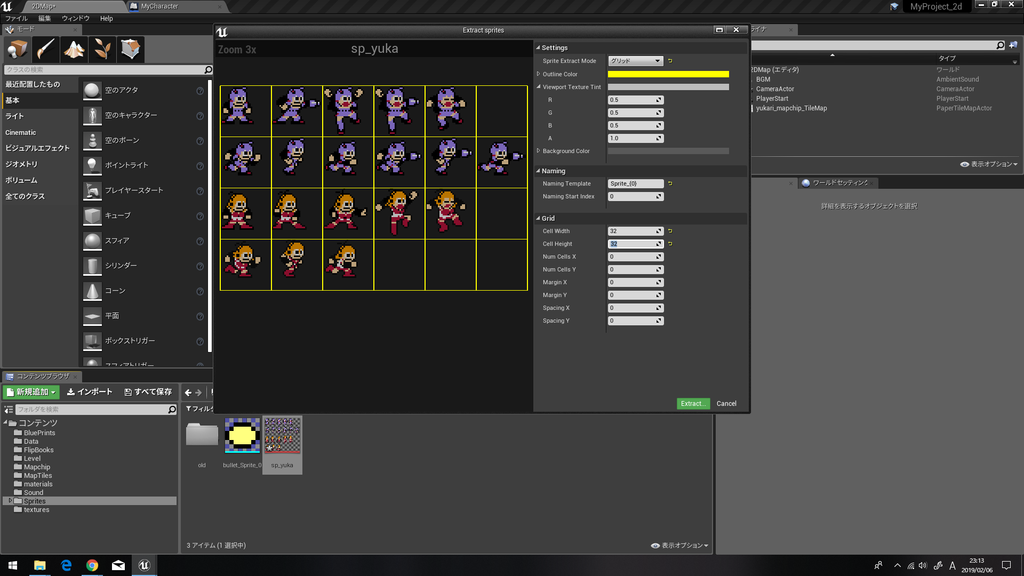Click the すべて保存 button

148,392
